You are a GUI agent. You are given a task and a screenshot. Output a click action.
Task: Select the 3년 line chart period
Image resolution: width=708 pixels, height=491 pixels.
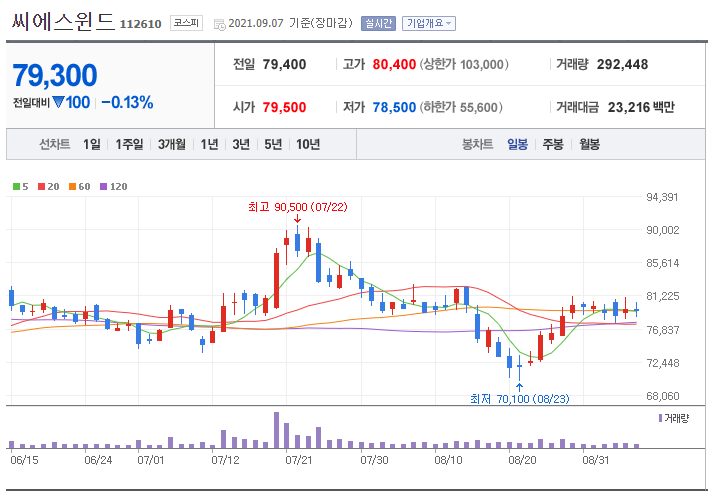(x=241, y=144)
